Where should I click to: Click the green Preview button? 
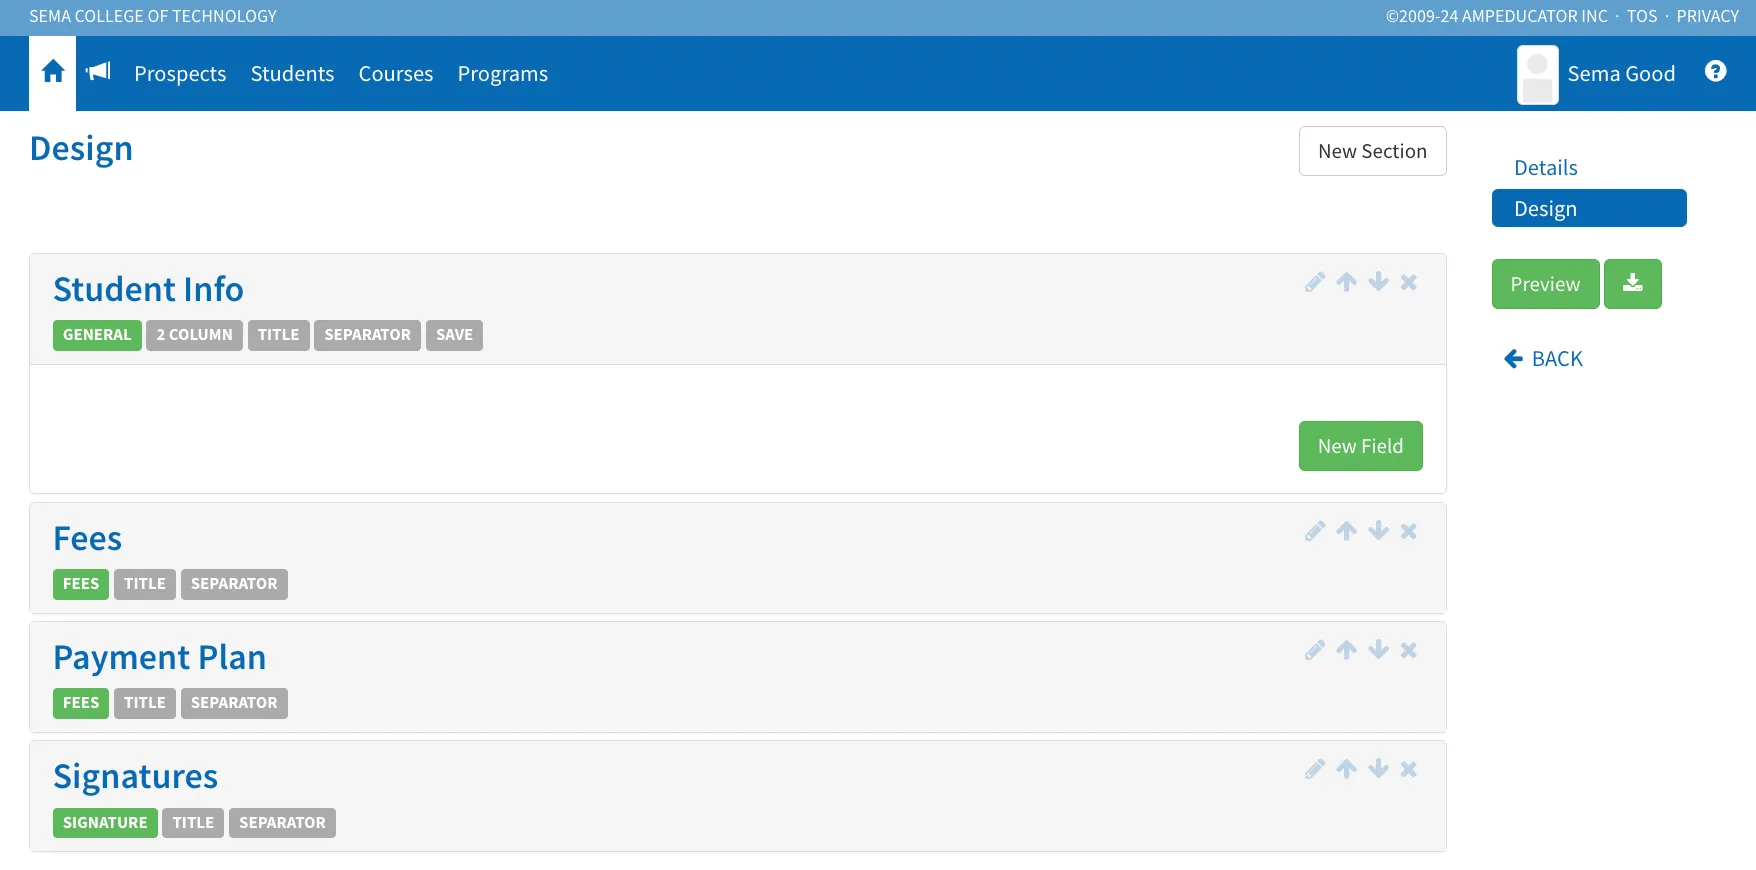click(x=1545, y=284)
